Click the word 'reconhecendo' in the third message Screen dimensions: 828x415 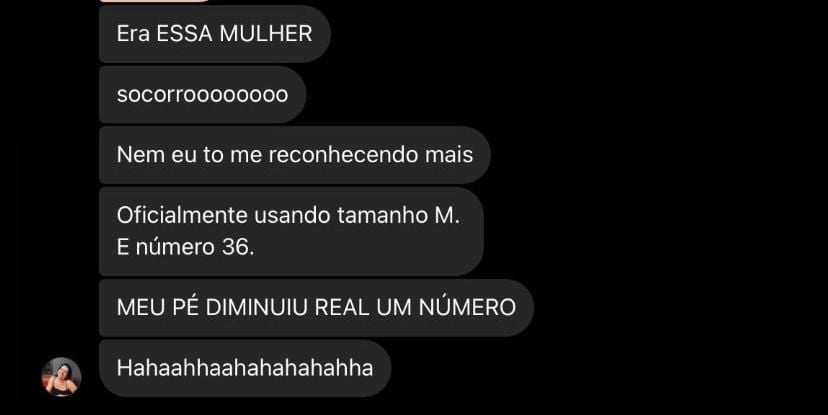(x=337, y=155)
